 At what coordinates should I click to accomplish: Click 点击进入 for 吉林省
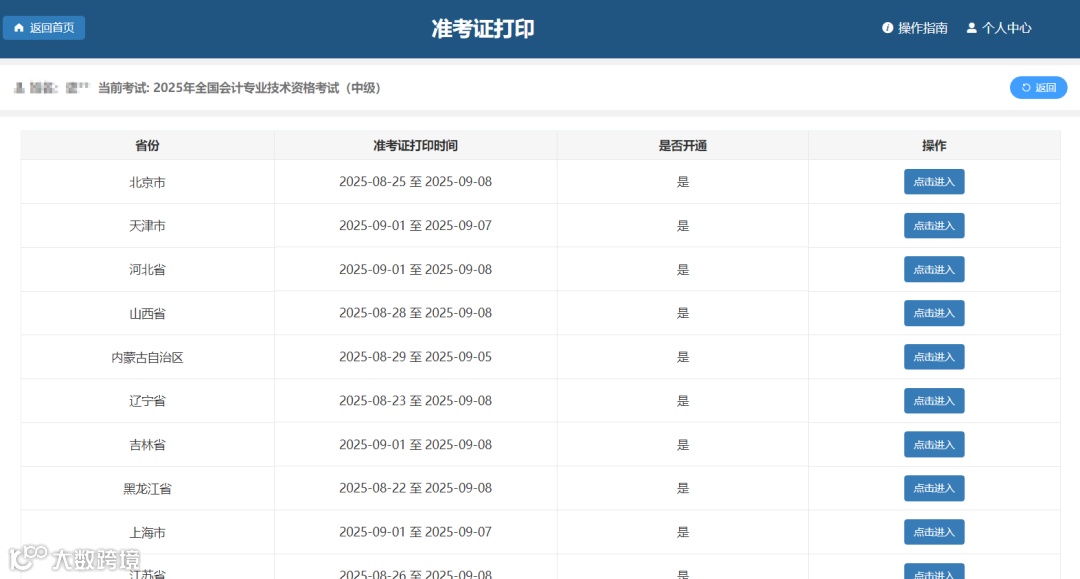tap(934, 445)
